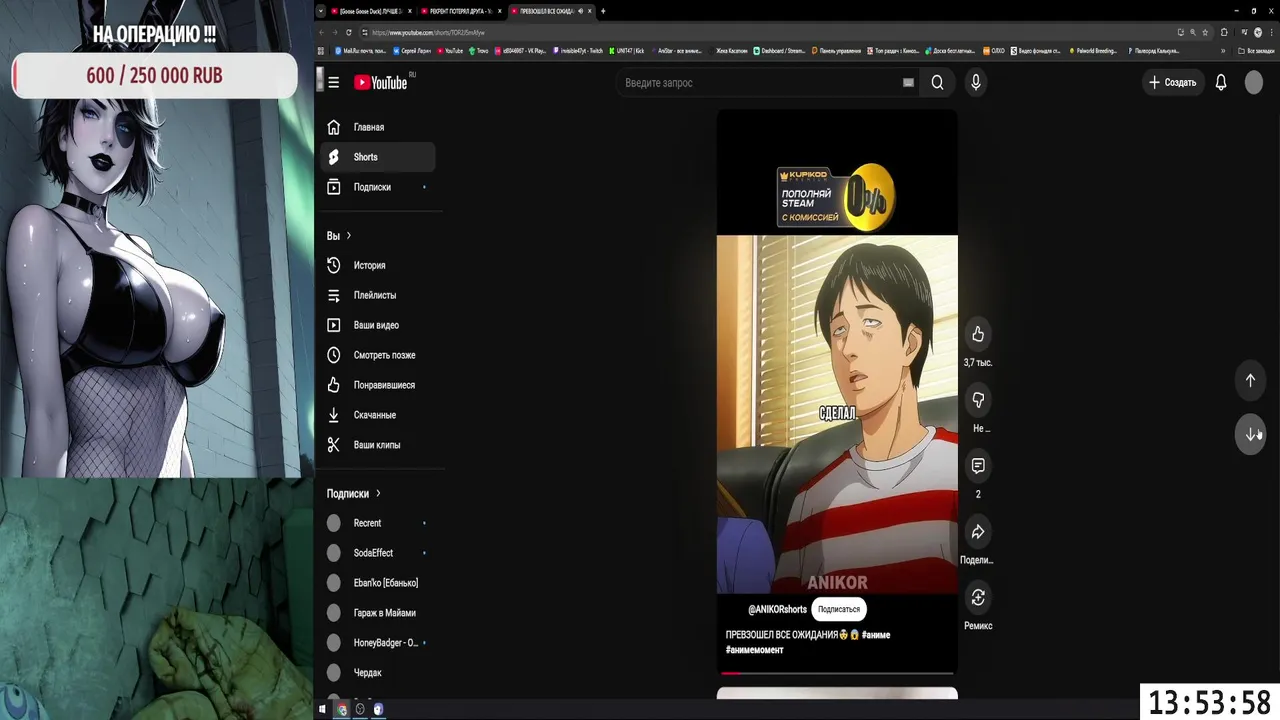Select Shorts in the sidebar
1280x720 pixels.
(378, 157)
